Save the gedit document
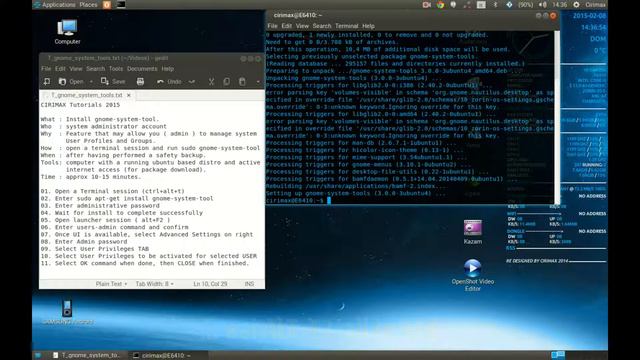The height and width of the screenshot is (360, 640). pyautogui.click(x=113, y=82)
